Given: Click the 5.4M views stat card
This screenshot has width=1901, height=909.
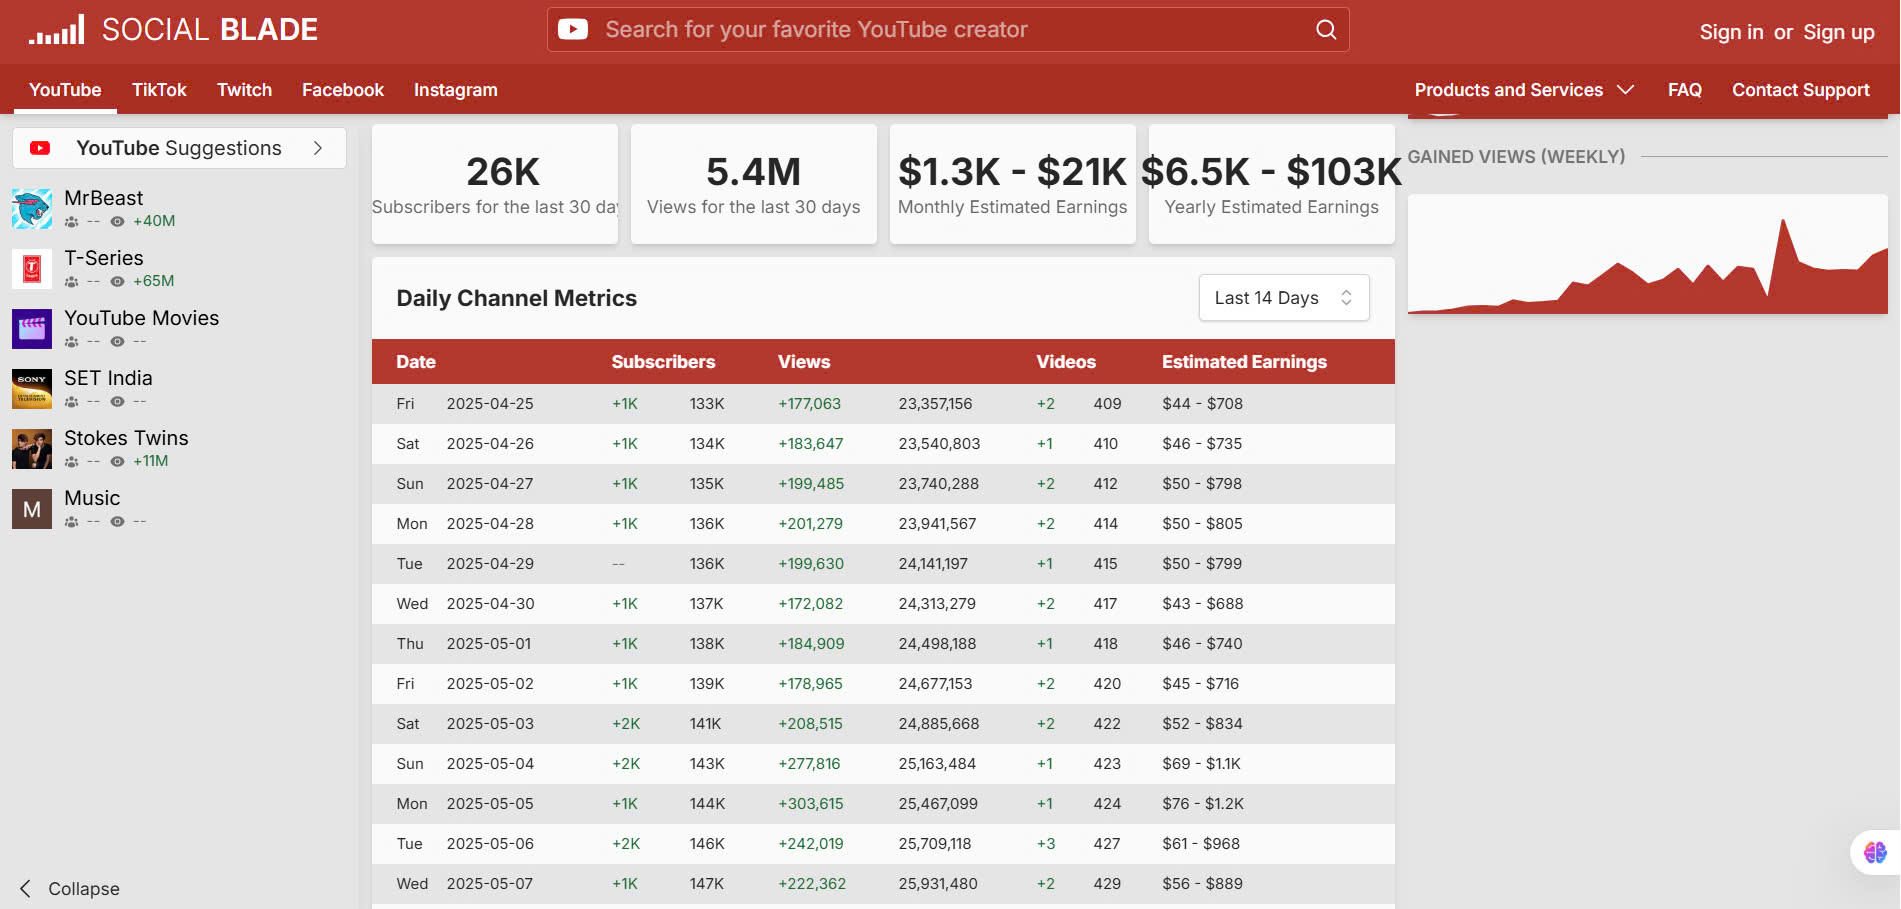Looking at the screenshot, I should [x=754, y=184].
